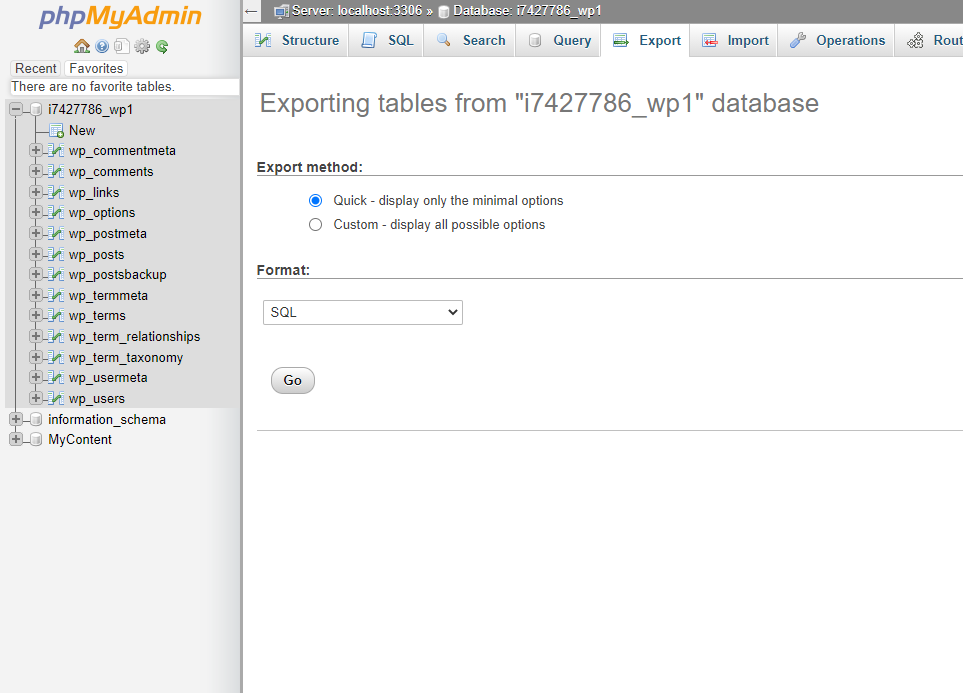This screenshot has width=963, height=693.
Task: Click New to create a table
Action: click(82, 130)
